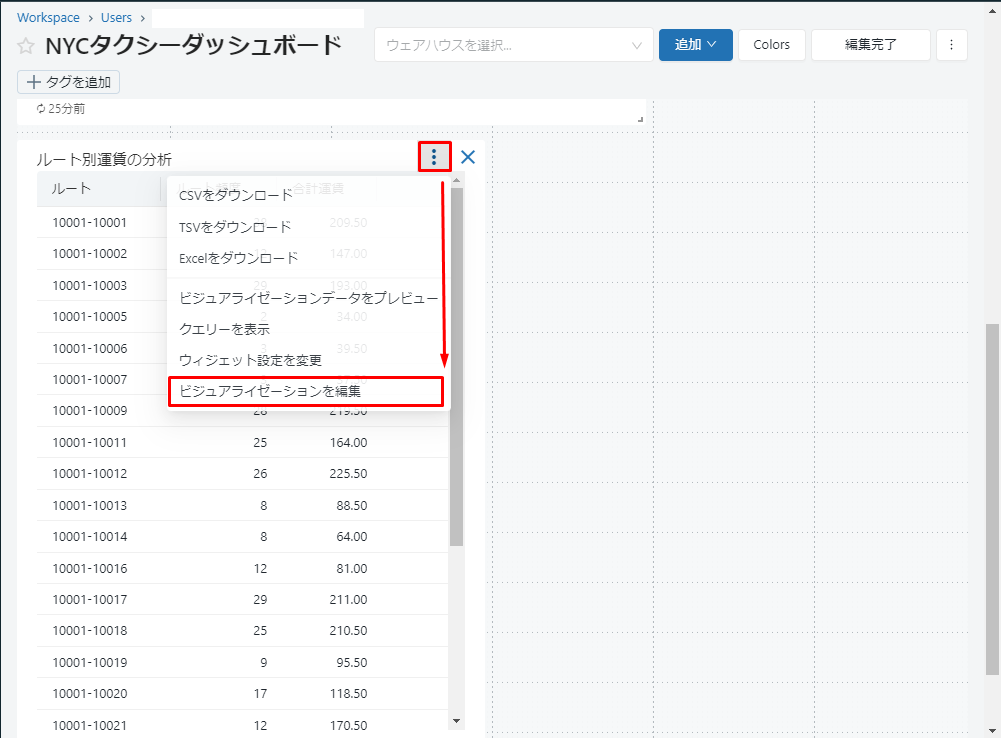Open the ウェアハウスを選択 dropdown
The width and height of the screenshot is (1001, 738).
(x=513, y=45)
